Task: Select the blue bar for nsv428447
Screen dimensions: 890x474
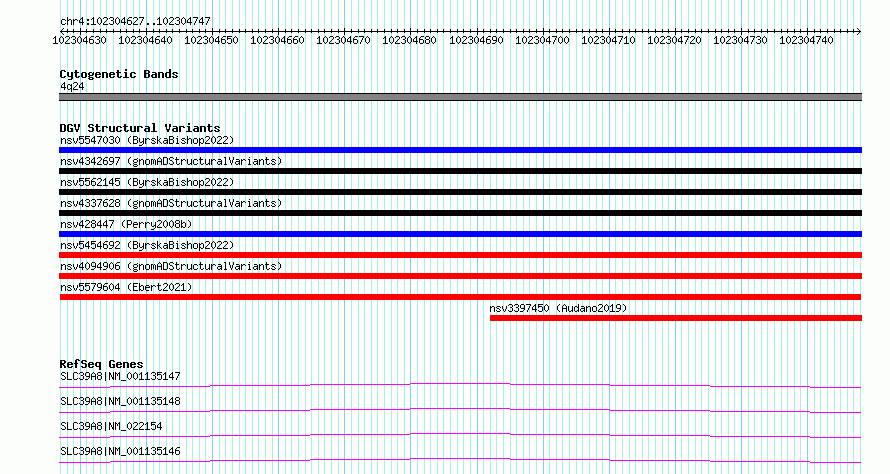Action: pyautogui.click(x=460, y=234)
